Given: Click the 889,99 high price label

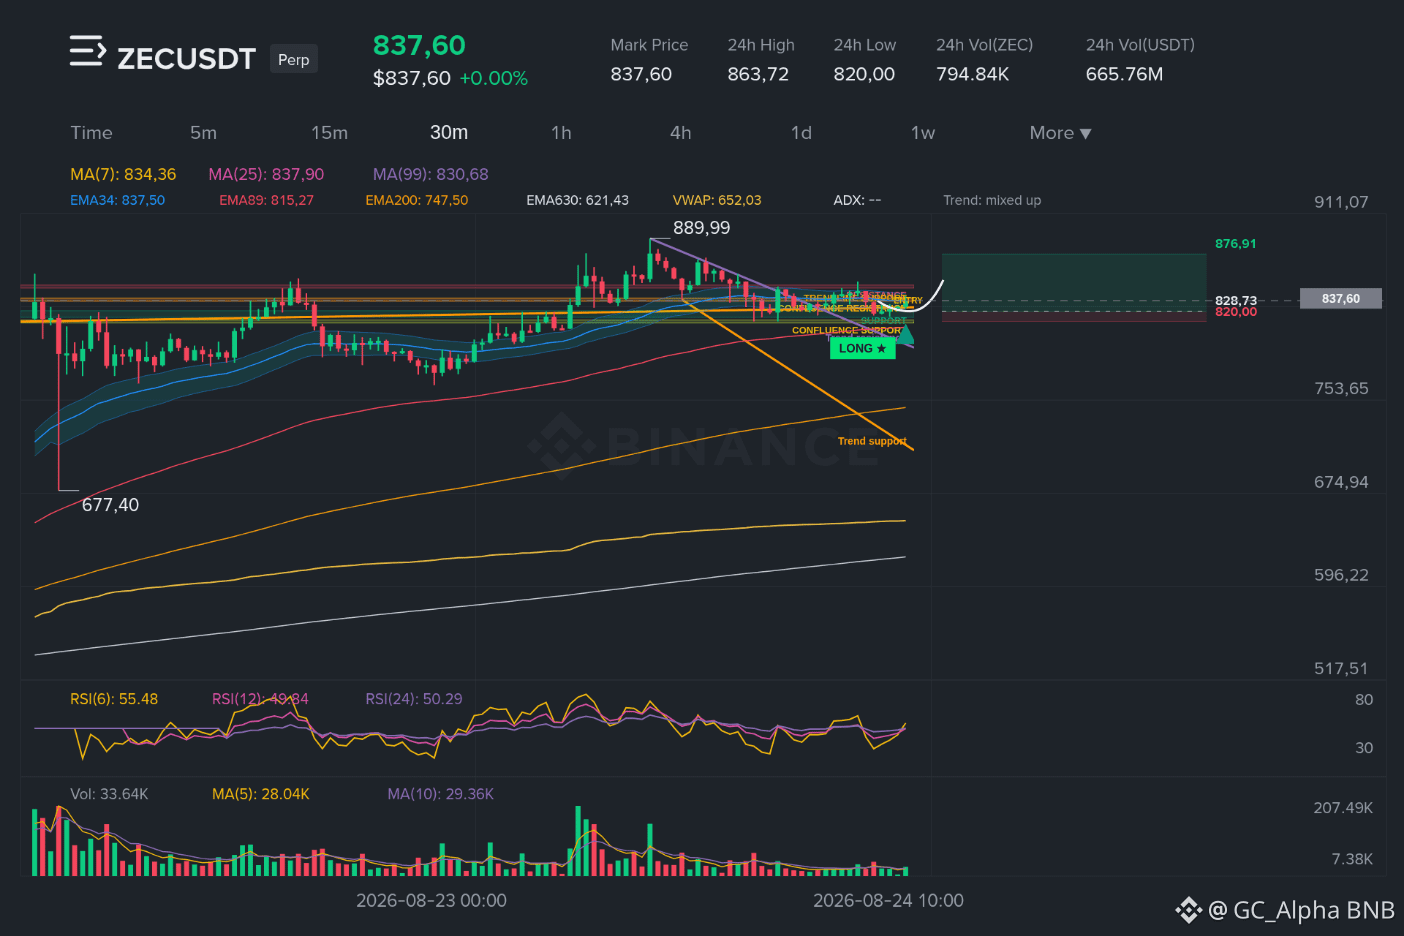Looking at the screenshot, I should (701, 228).
